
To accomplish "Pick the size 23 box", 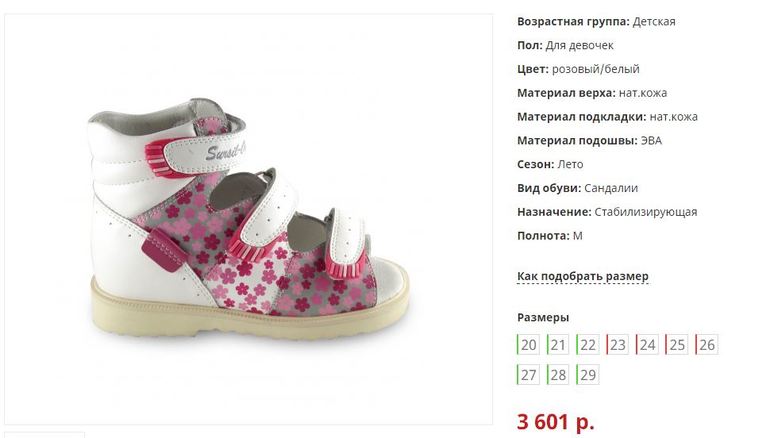I will (617, 345).
